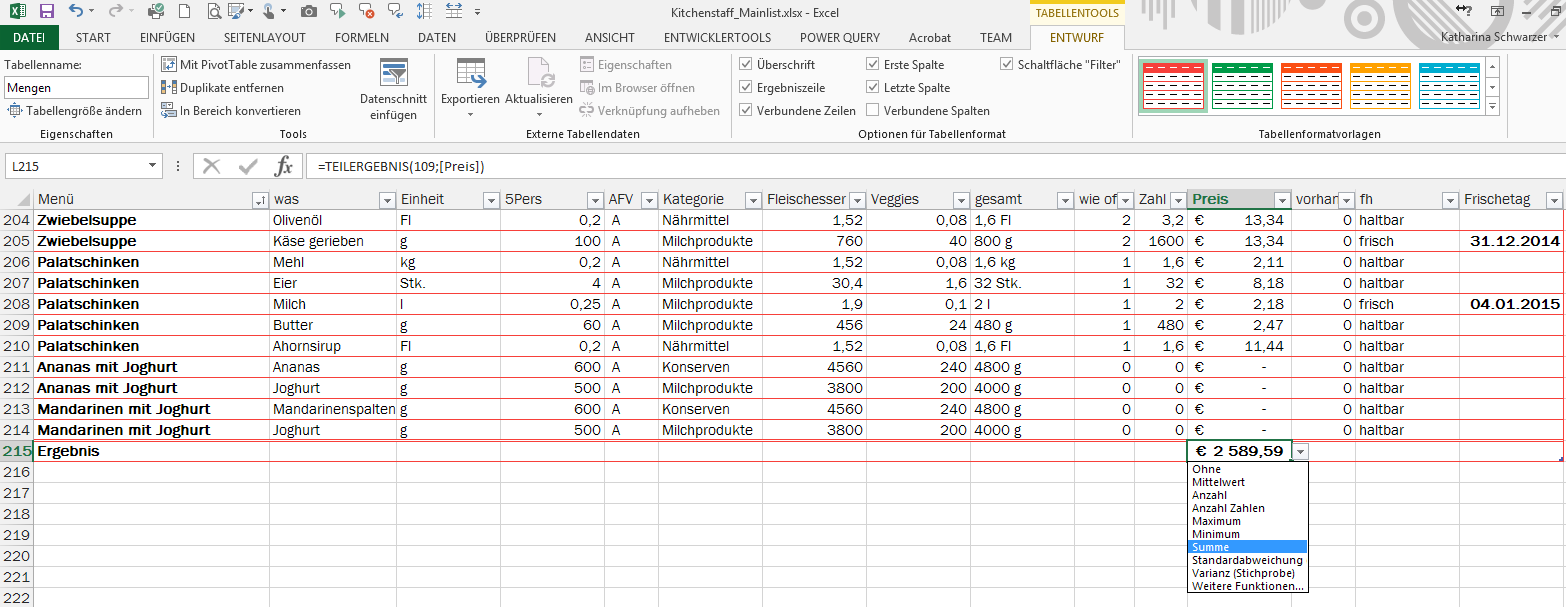Switch to the FORMELN ribbon tab
This screenshot has height=607, width=1566.
362,38
